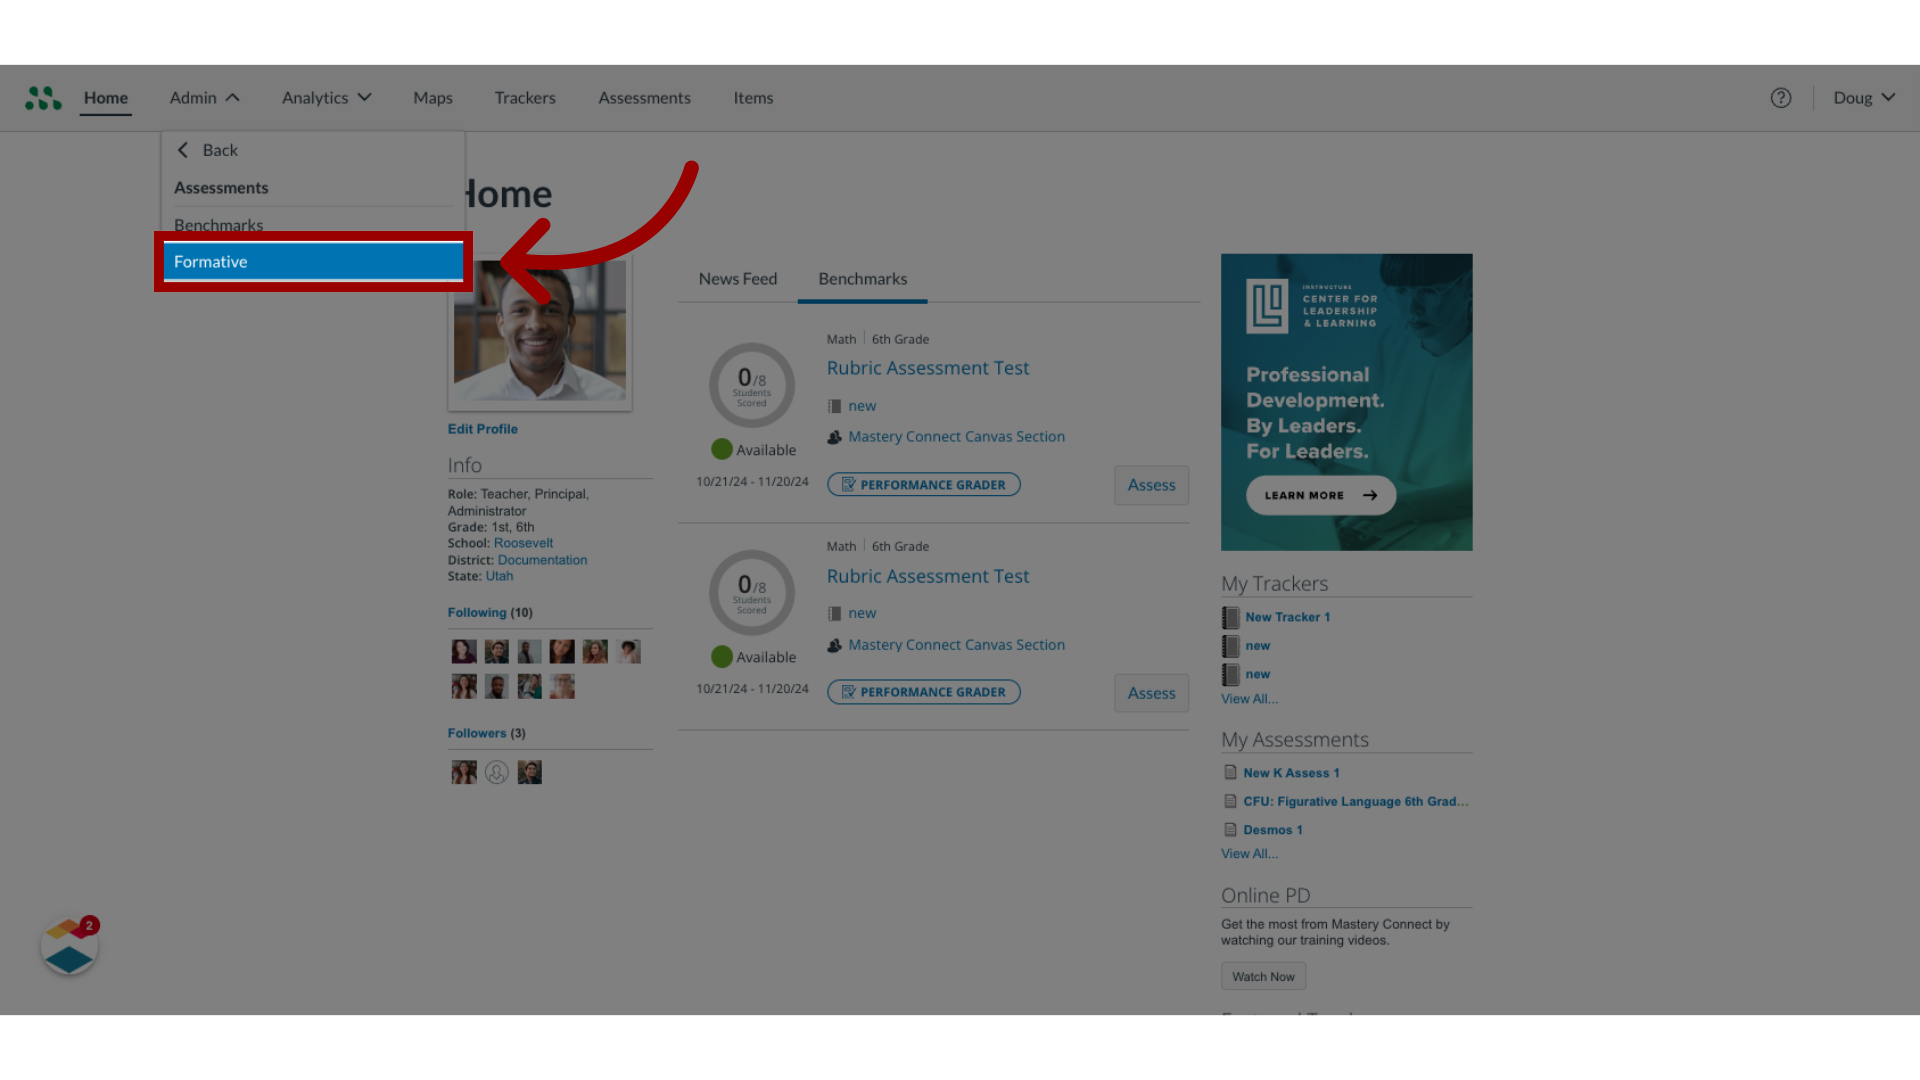Switch to the News Feed tab
This screenshot has width=1920, height=1080.
pyautogui.click(x=736, y=278)
